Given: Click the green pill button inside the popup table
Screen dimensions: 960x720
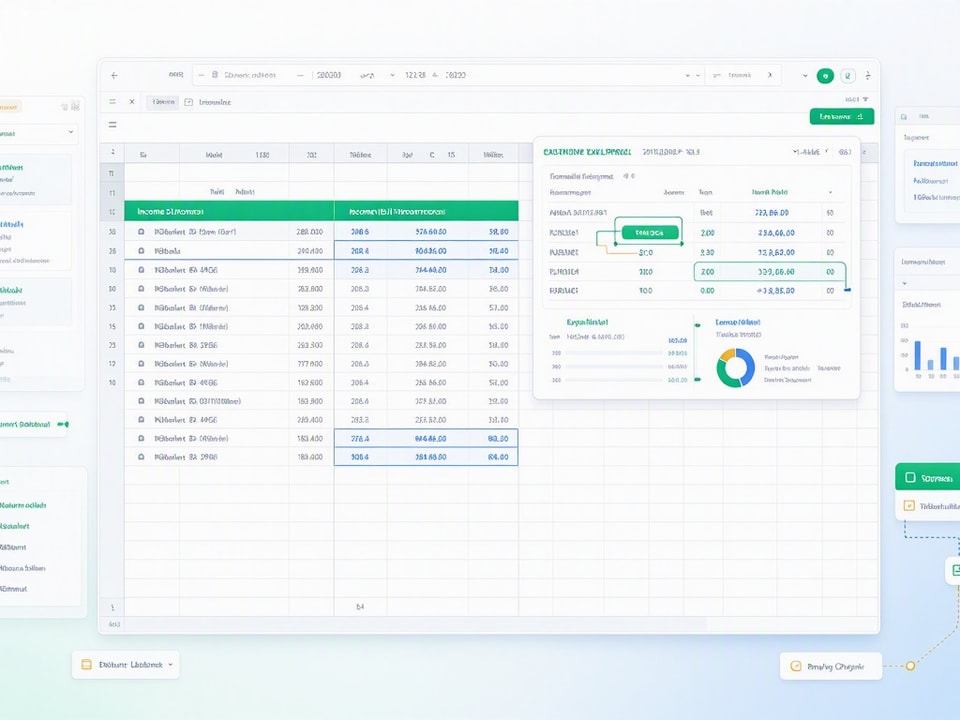Looking at the screenshot, I should coord(650,233).
